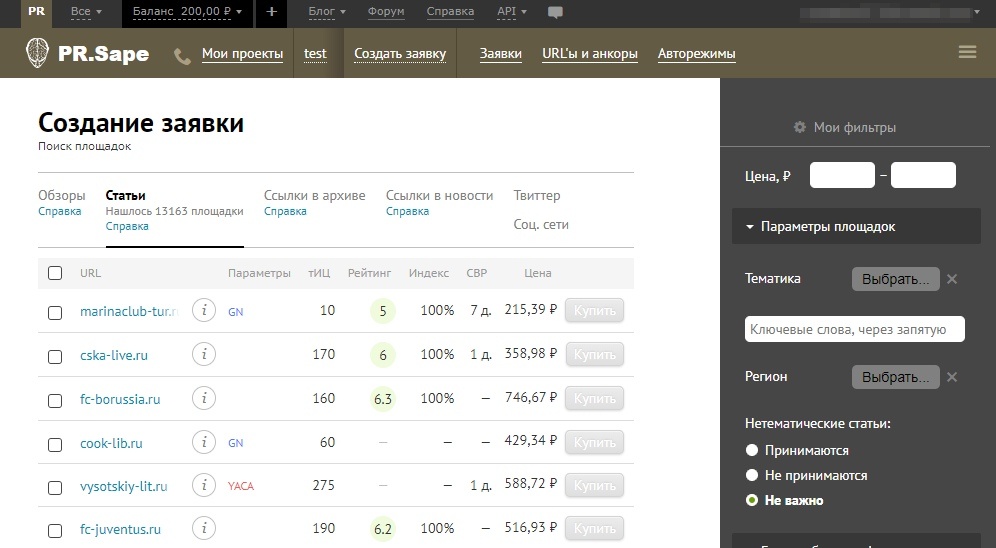Switch to the Статьи tab
The image size is (996, 548).
[x=125, y=196]
